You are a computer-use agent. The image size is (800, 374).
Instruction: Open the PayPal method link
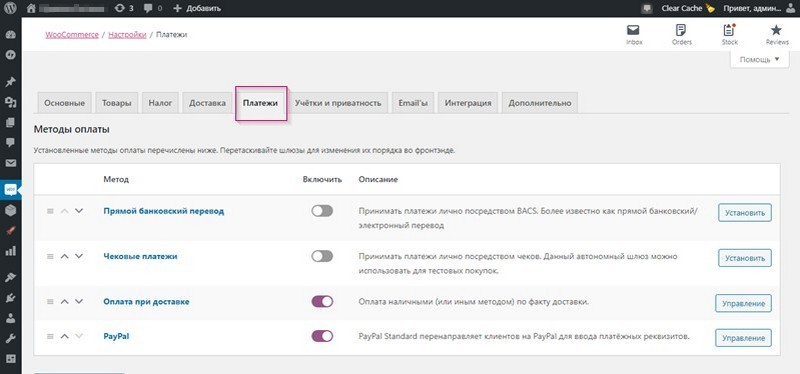coord(116,336)
